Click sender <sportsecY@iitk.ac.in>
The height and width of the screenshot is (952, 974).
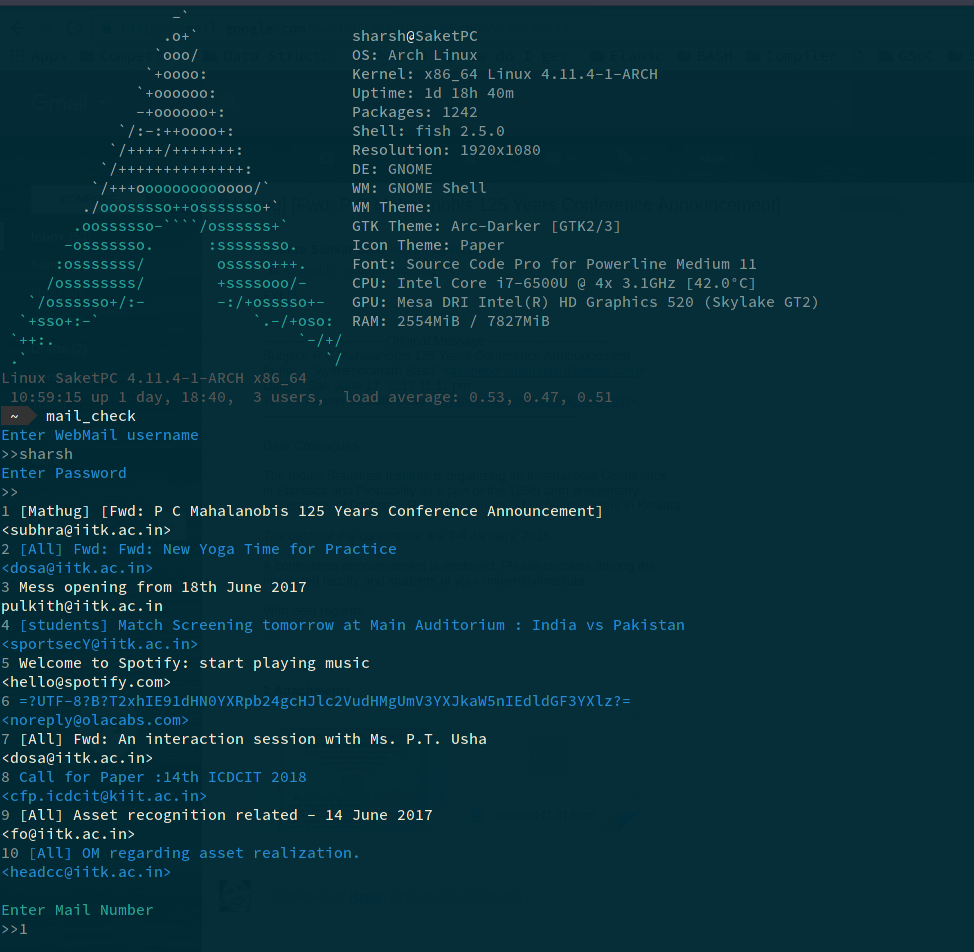pyautogui.click(x=100, y=644)
